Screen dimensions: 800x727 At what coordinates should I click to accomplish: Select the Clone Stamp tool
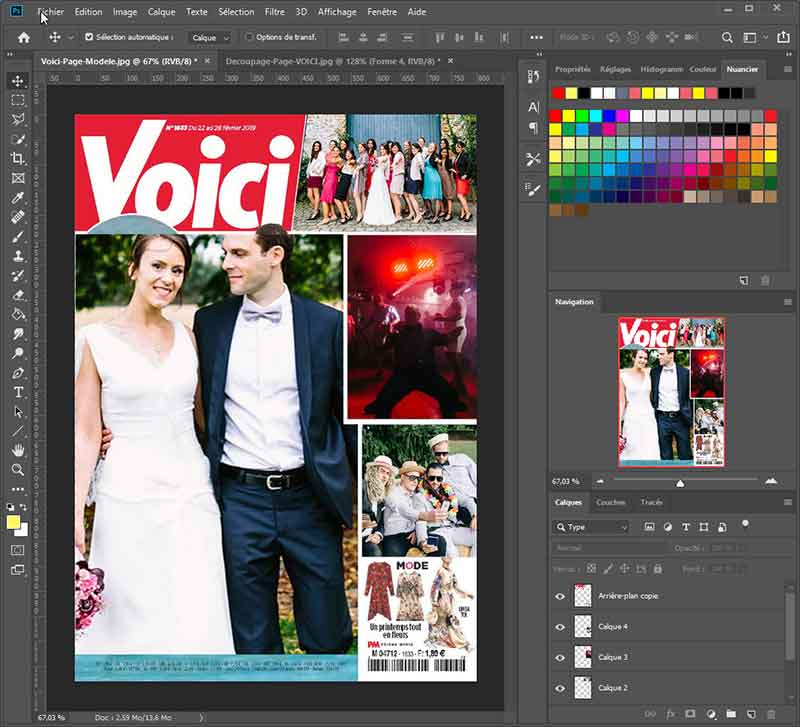point(18,256)
